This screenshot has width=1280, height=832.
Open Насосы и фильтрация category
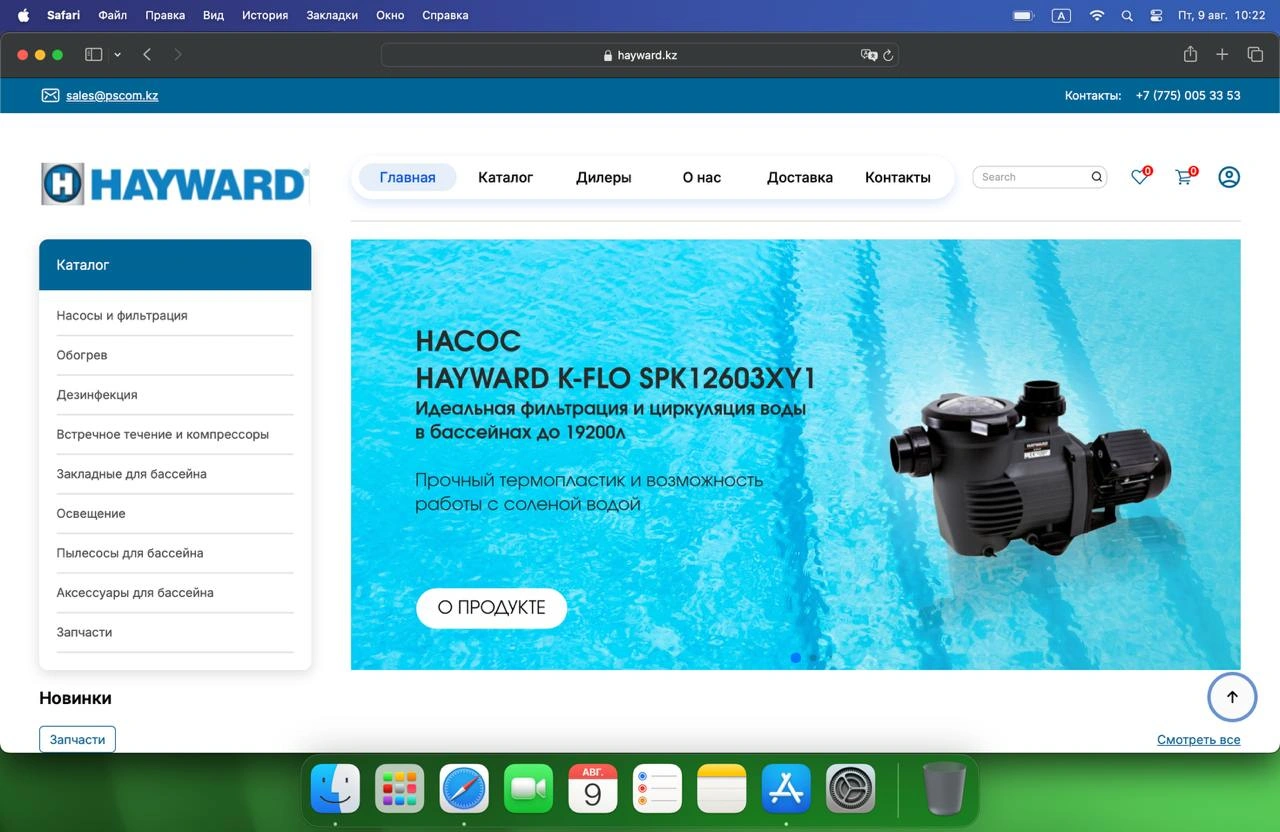[x=122, y=315]
